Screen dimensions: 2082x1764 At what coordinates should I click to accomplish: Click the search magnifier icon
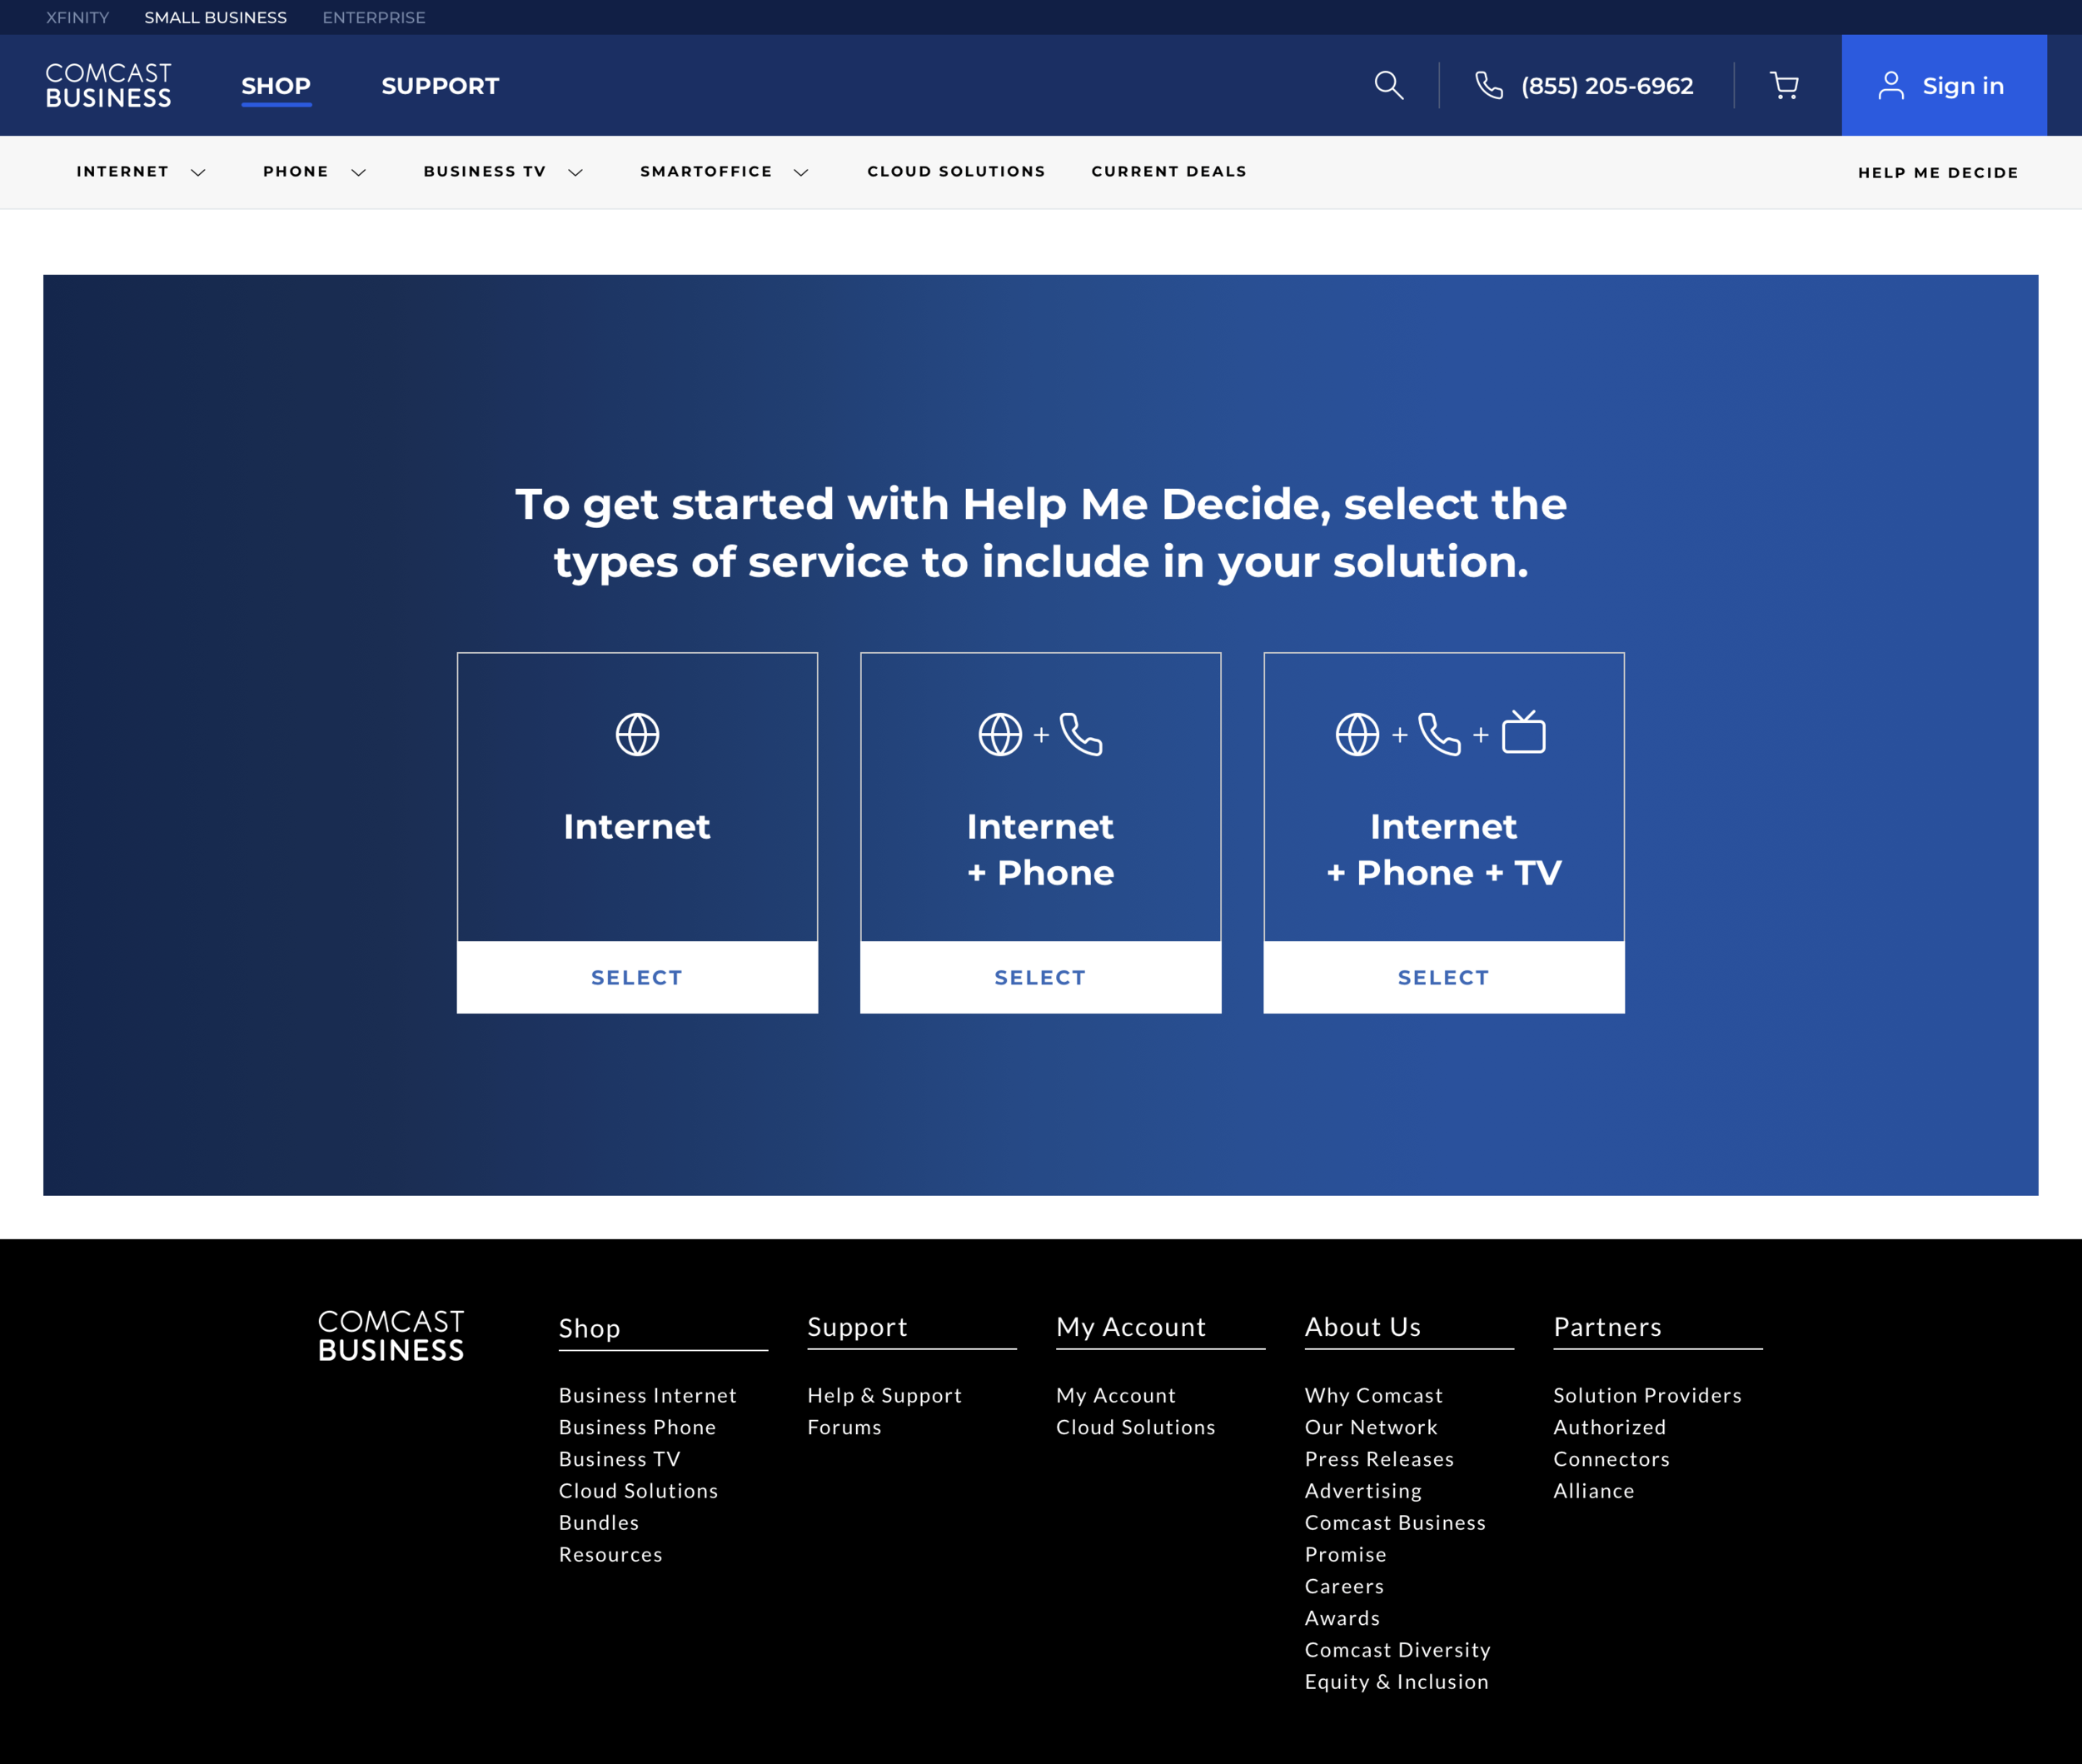pyautogui.click(x=1388, y=85)
